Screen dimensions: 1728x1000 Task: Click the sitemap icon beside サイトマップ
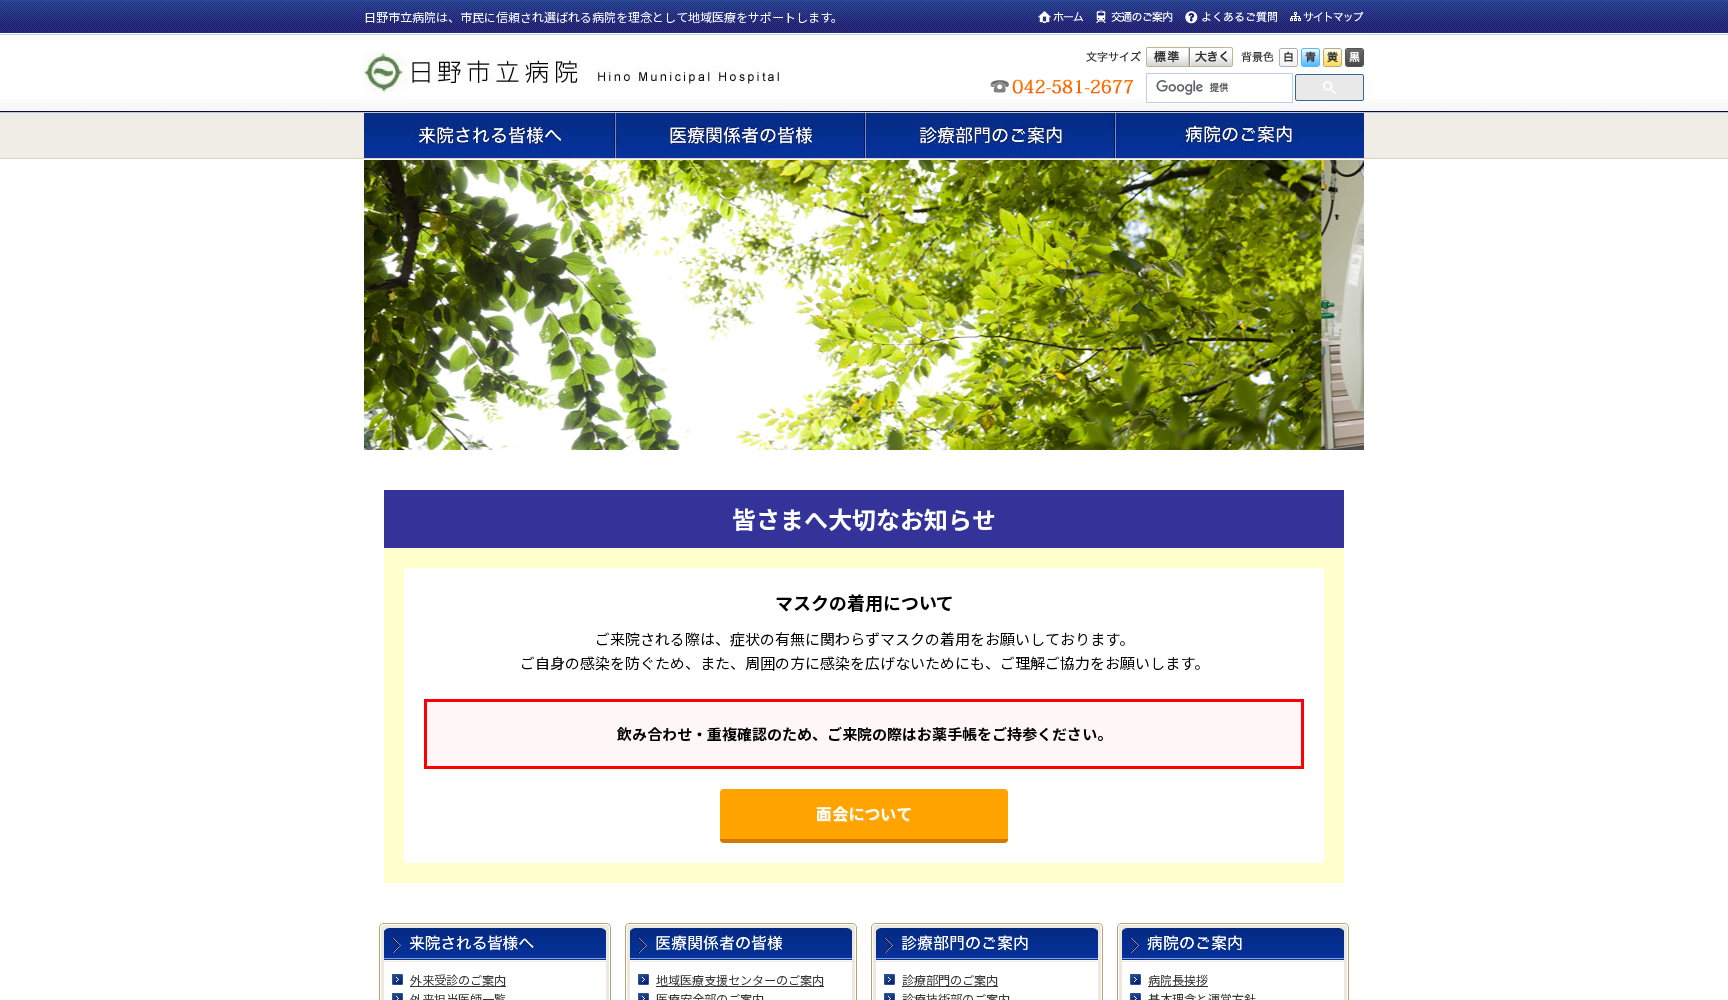(x=1297, y=16)
